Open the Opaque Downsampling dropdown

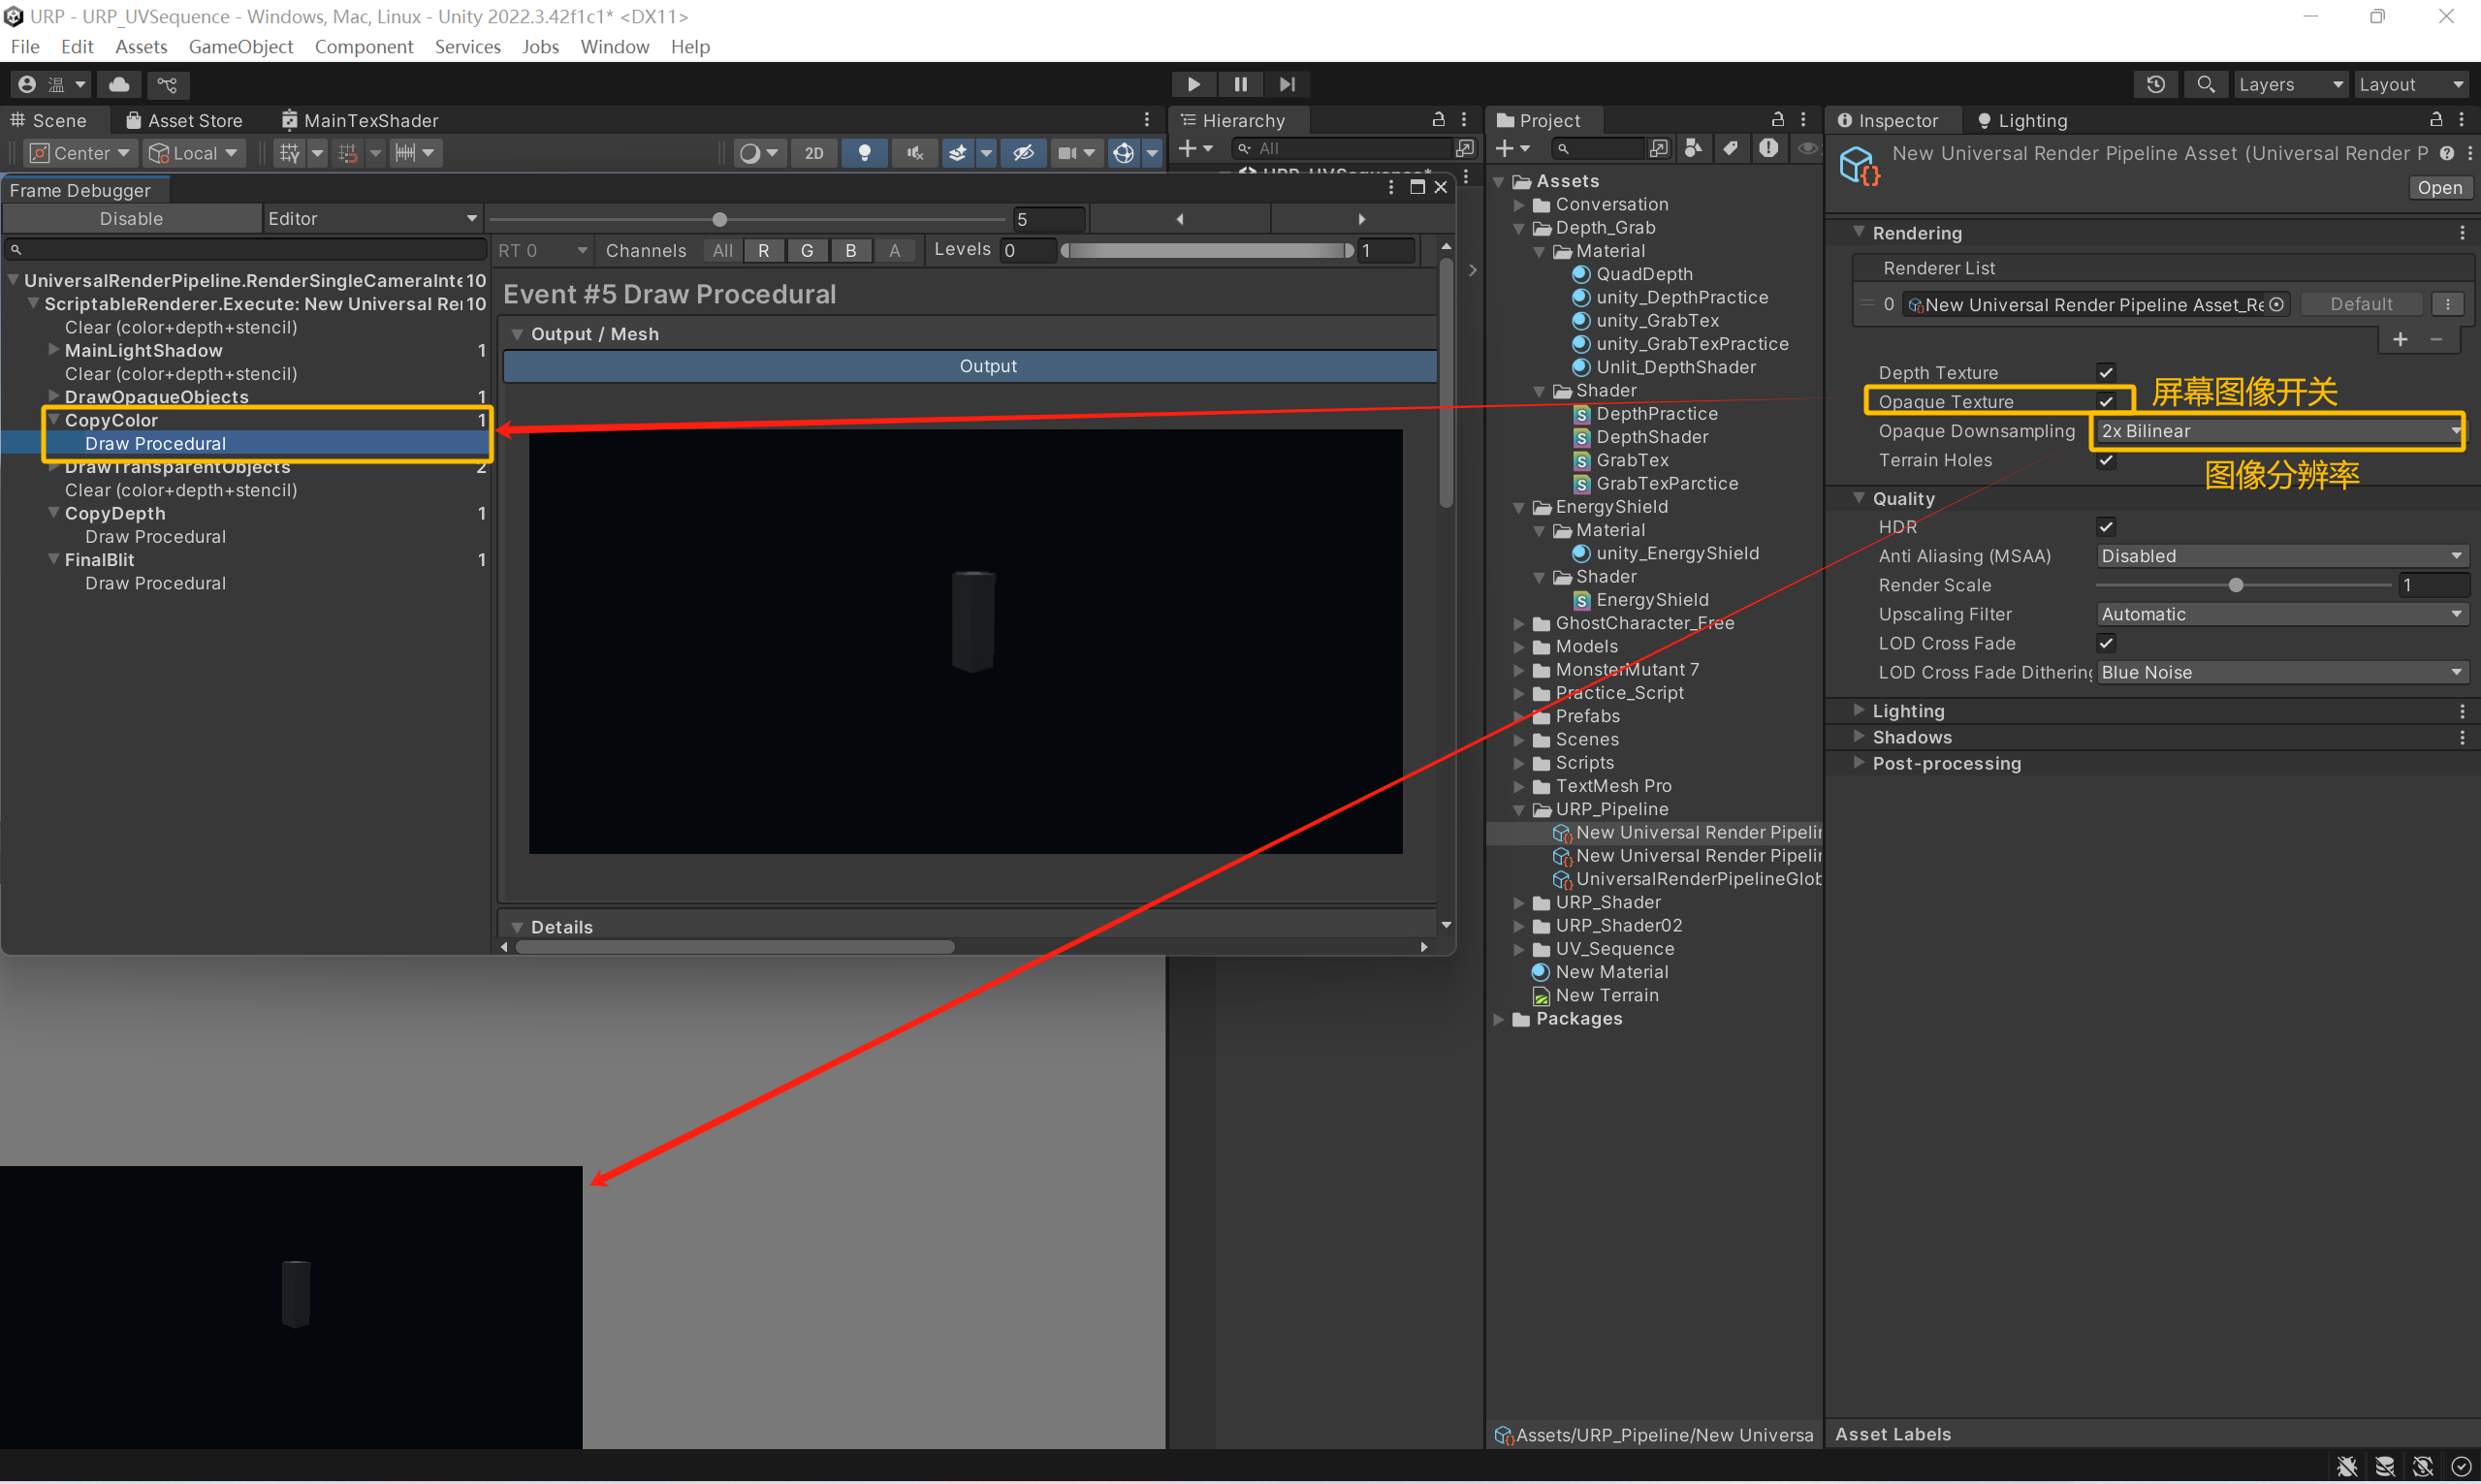(x=2277, y=431)
